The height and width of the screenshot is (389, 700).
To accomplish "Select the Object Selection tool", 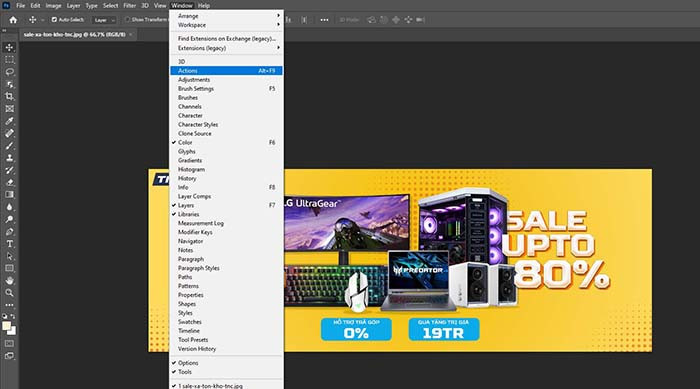I will click(x=9, y=84).
